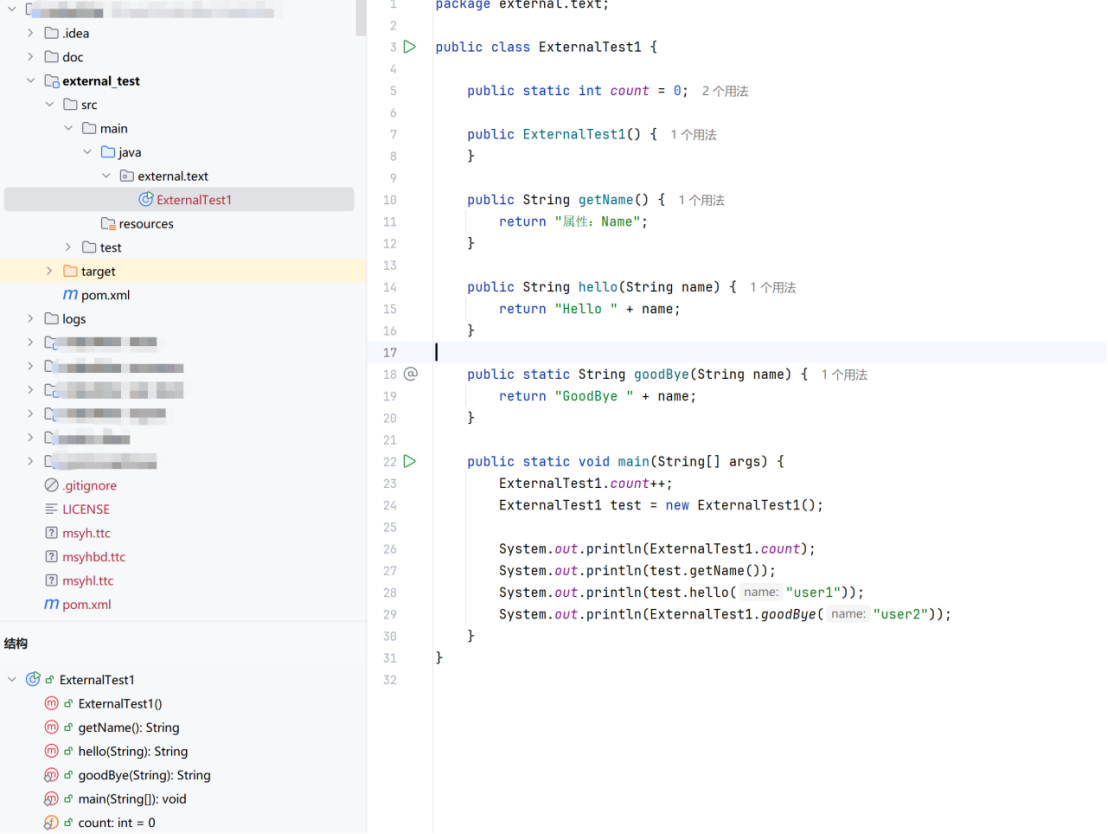The image size is (1108, 834).
Task: Click method icon of main(String[]) in Structure
Action: click(x=51, y=799)
